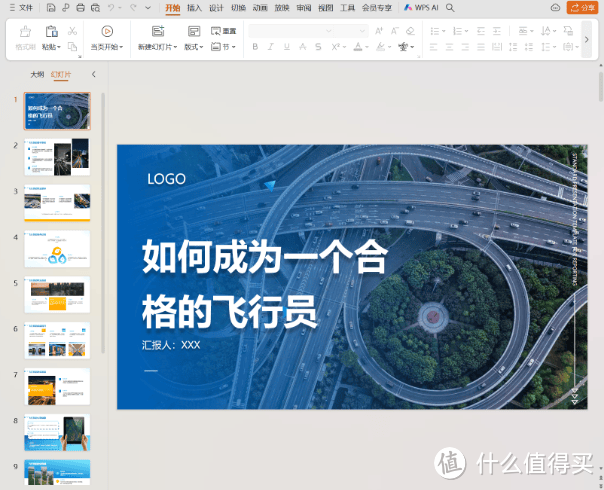Image resolution: width=604 pixels, height=490 pixels.
Task: Switch to the 设计 tab
Action: (x=216, y=8)
